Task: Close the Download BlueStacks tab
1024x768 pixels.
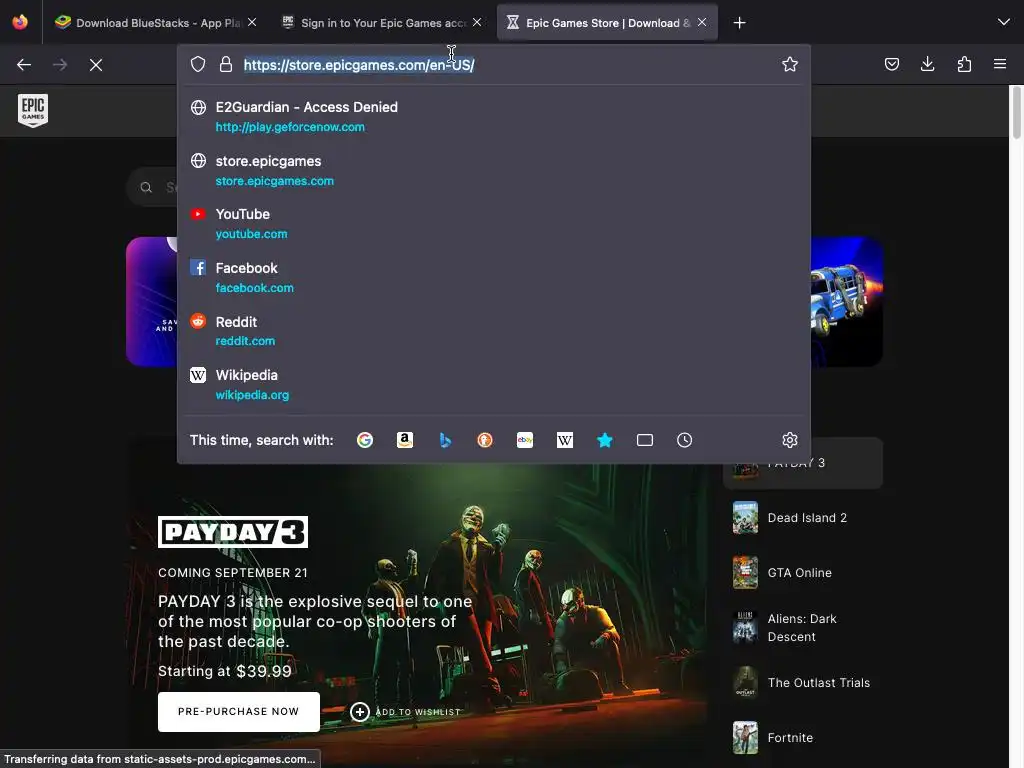Action: click(252, 22)
